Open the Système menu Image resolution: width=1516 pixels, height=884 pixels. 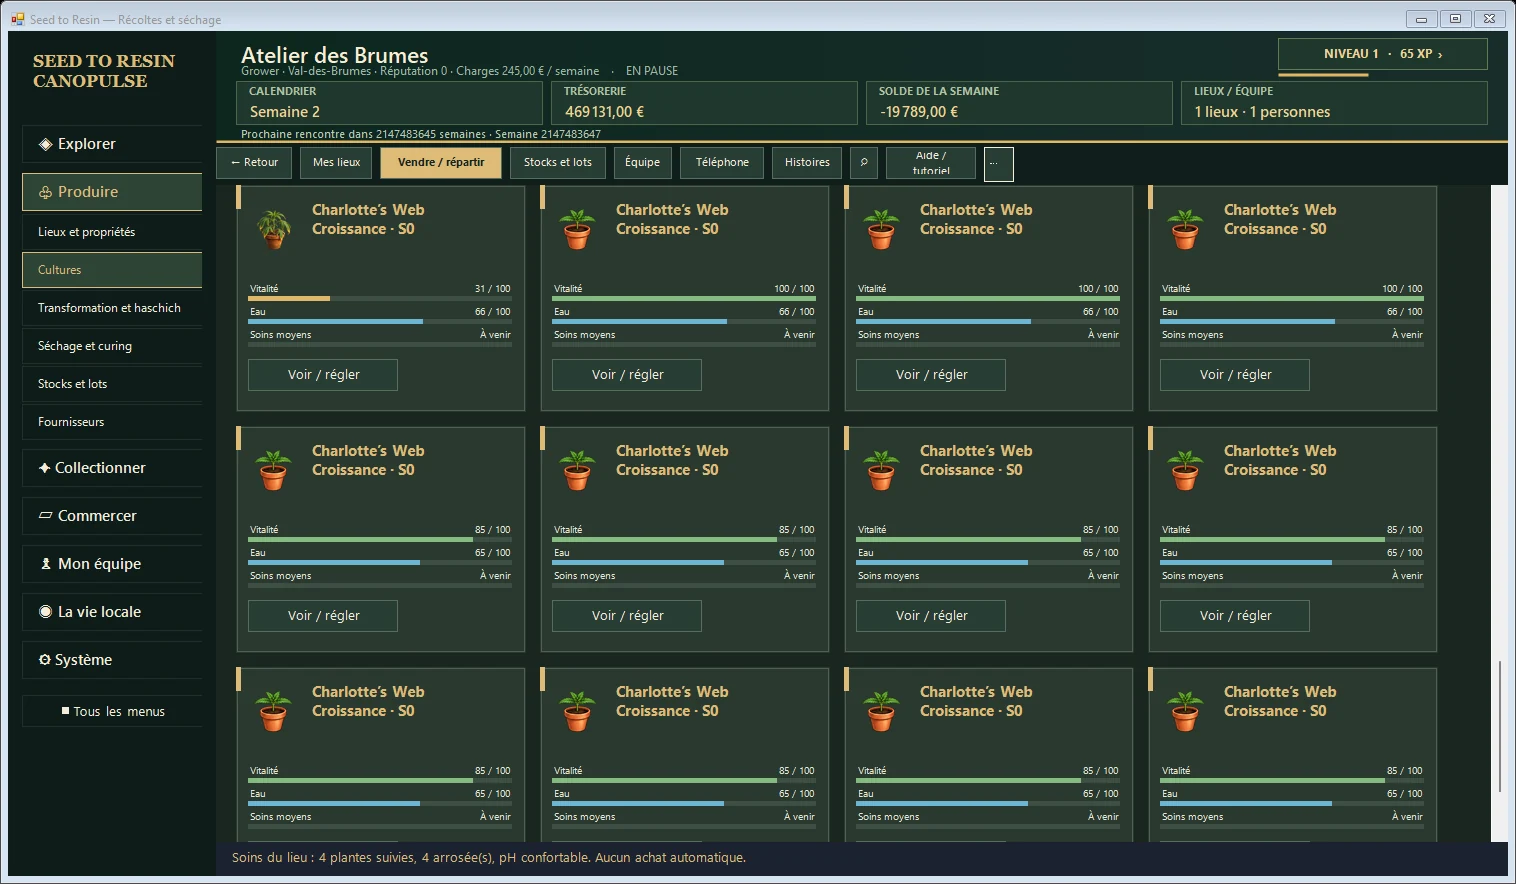(x=112, y=660)
